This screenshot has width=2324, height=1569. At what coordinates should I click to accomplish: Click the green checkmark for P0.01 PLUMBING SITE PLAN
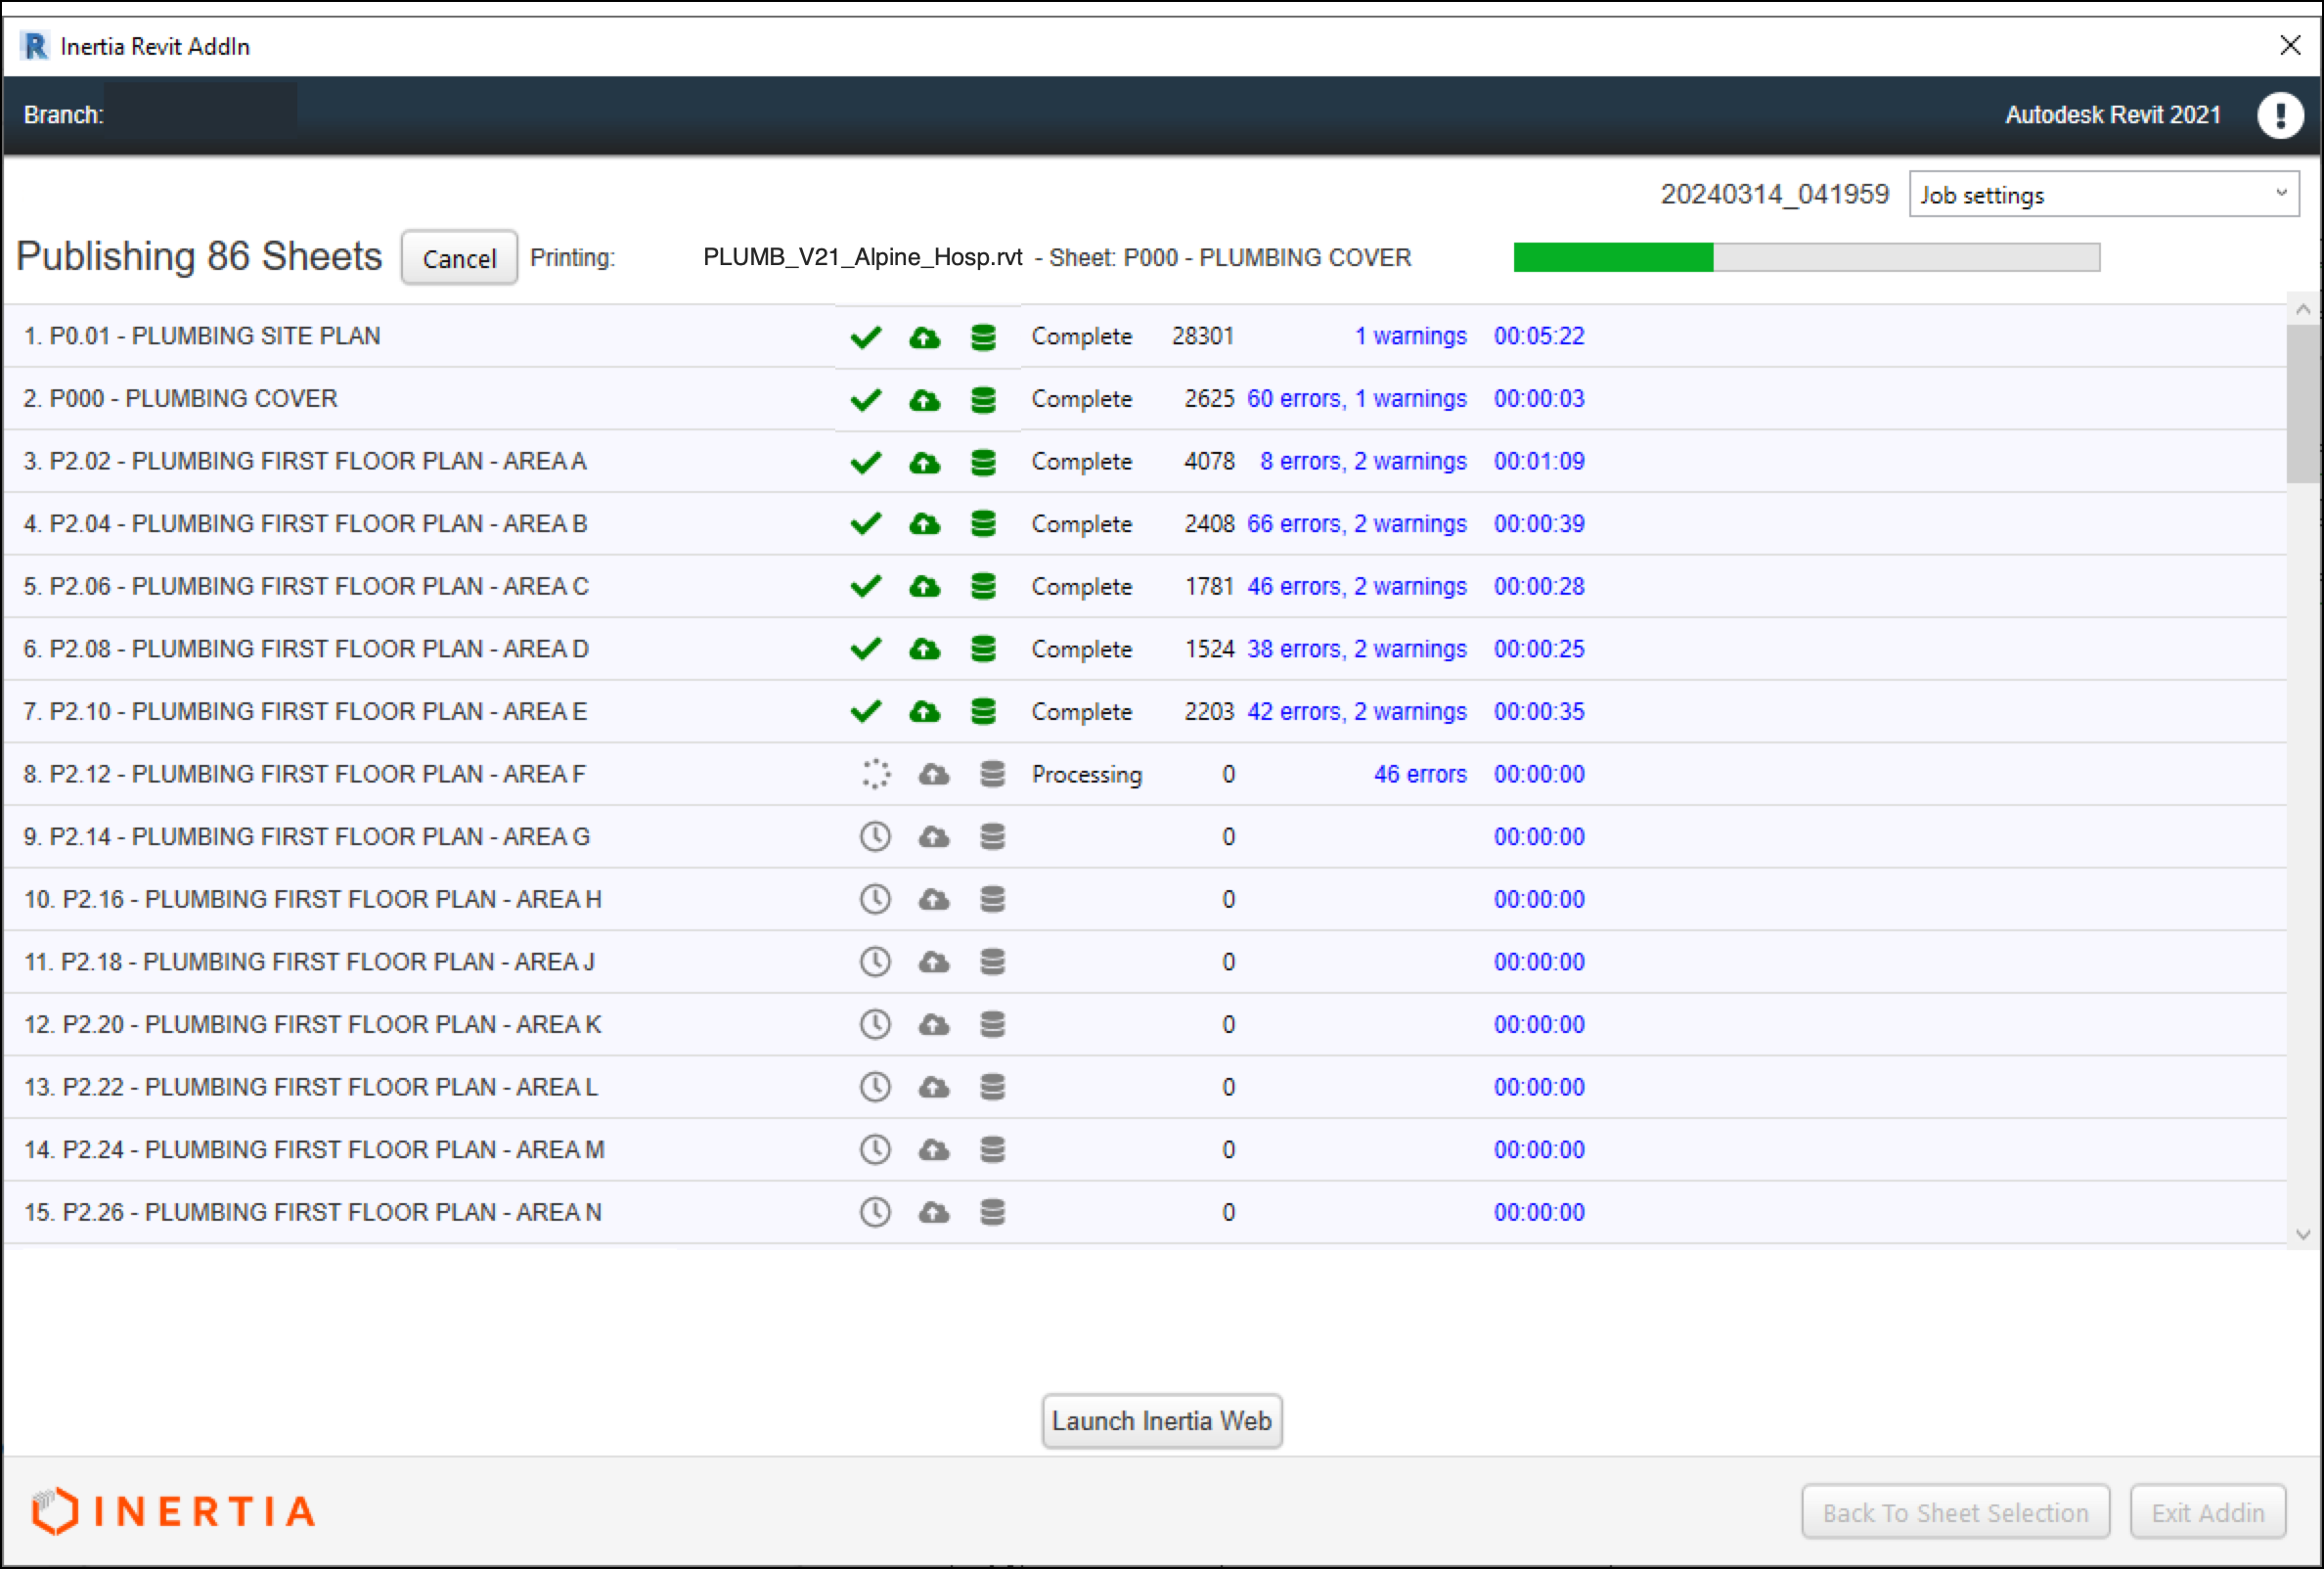[x=865, y=337]
